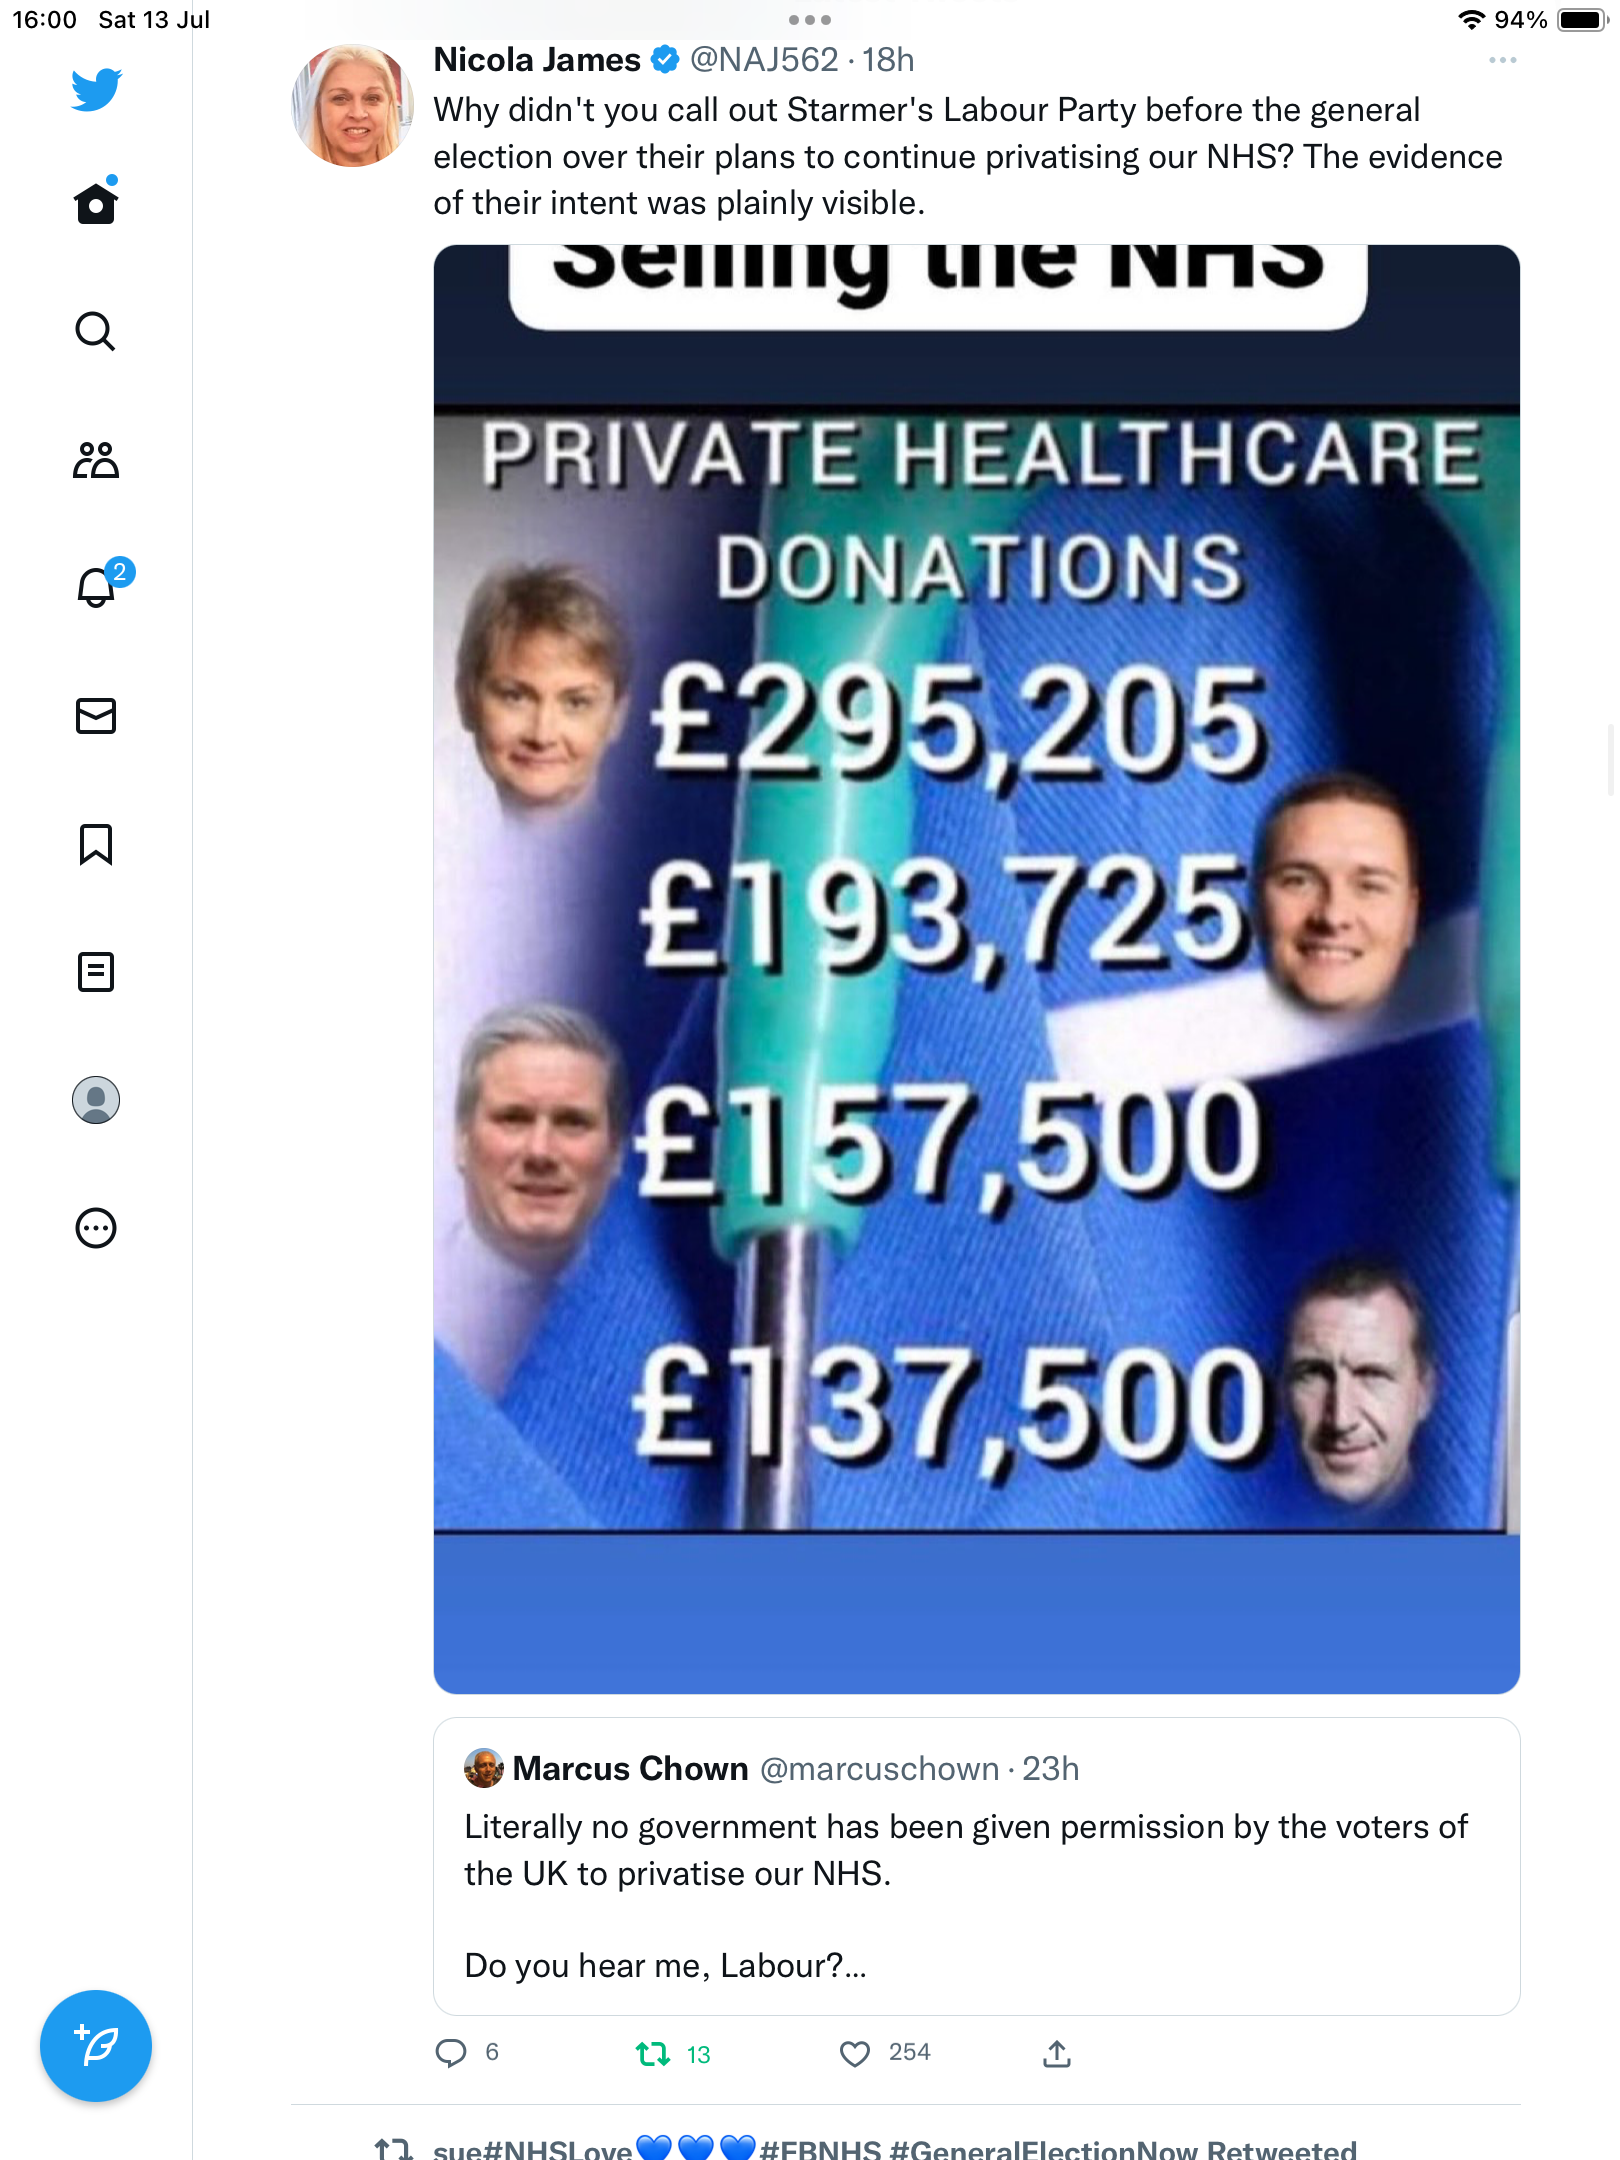Open the multitasking dots at top
The image size is (1620, 2160).
(809, 20)
